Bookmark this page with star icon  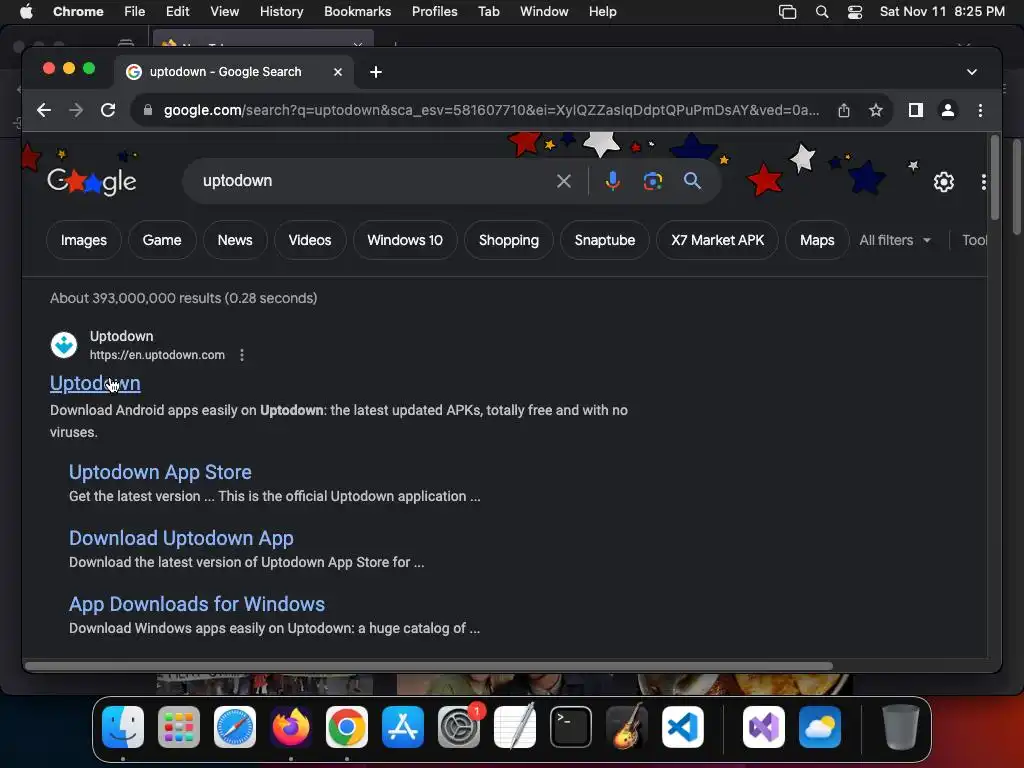(876, 110)
